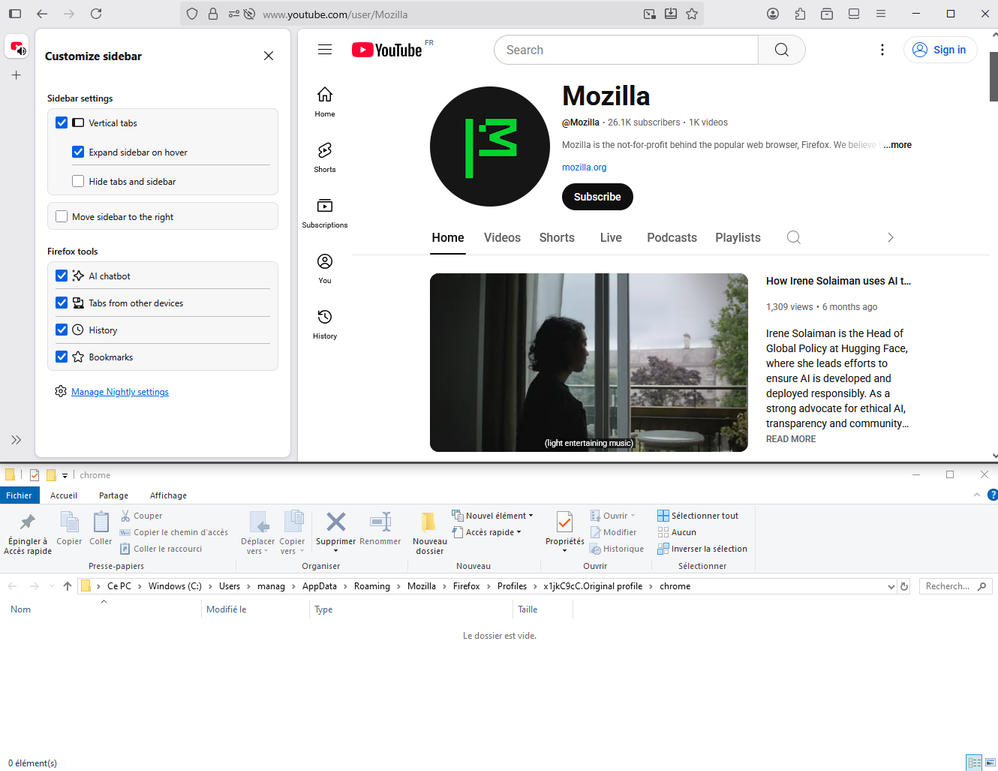Open Firefox application hamburger menu
This screenshot has width=998, height=771.
[881, 13]
